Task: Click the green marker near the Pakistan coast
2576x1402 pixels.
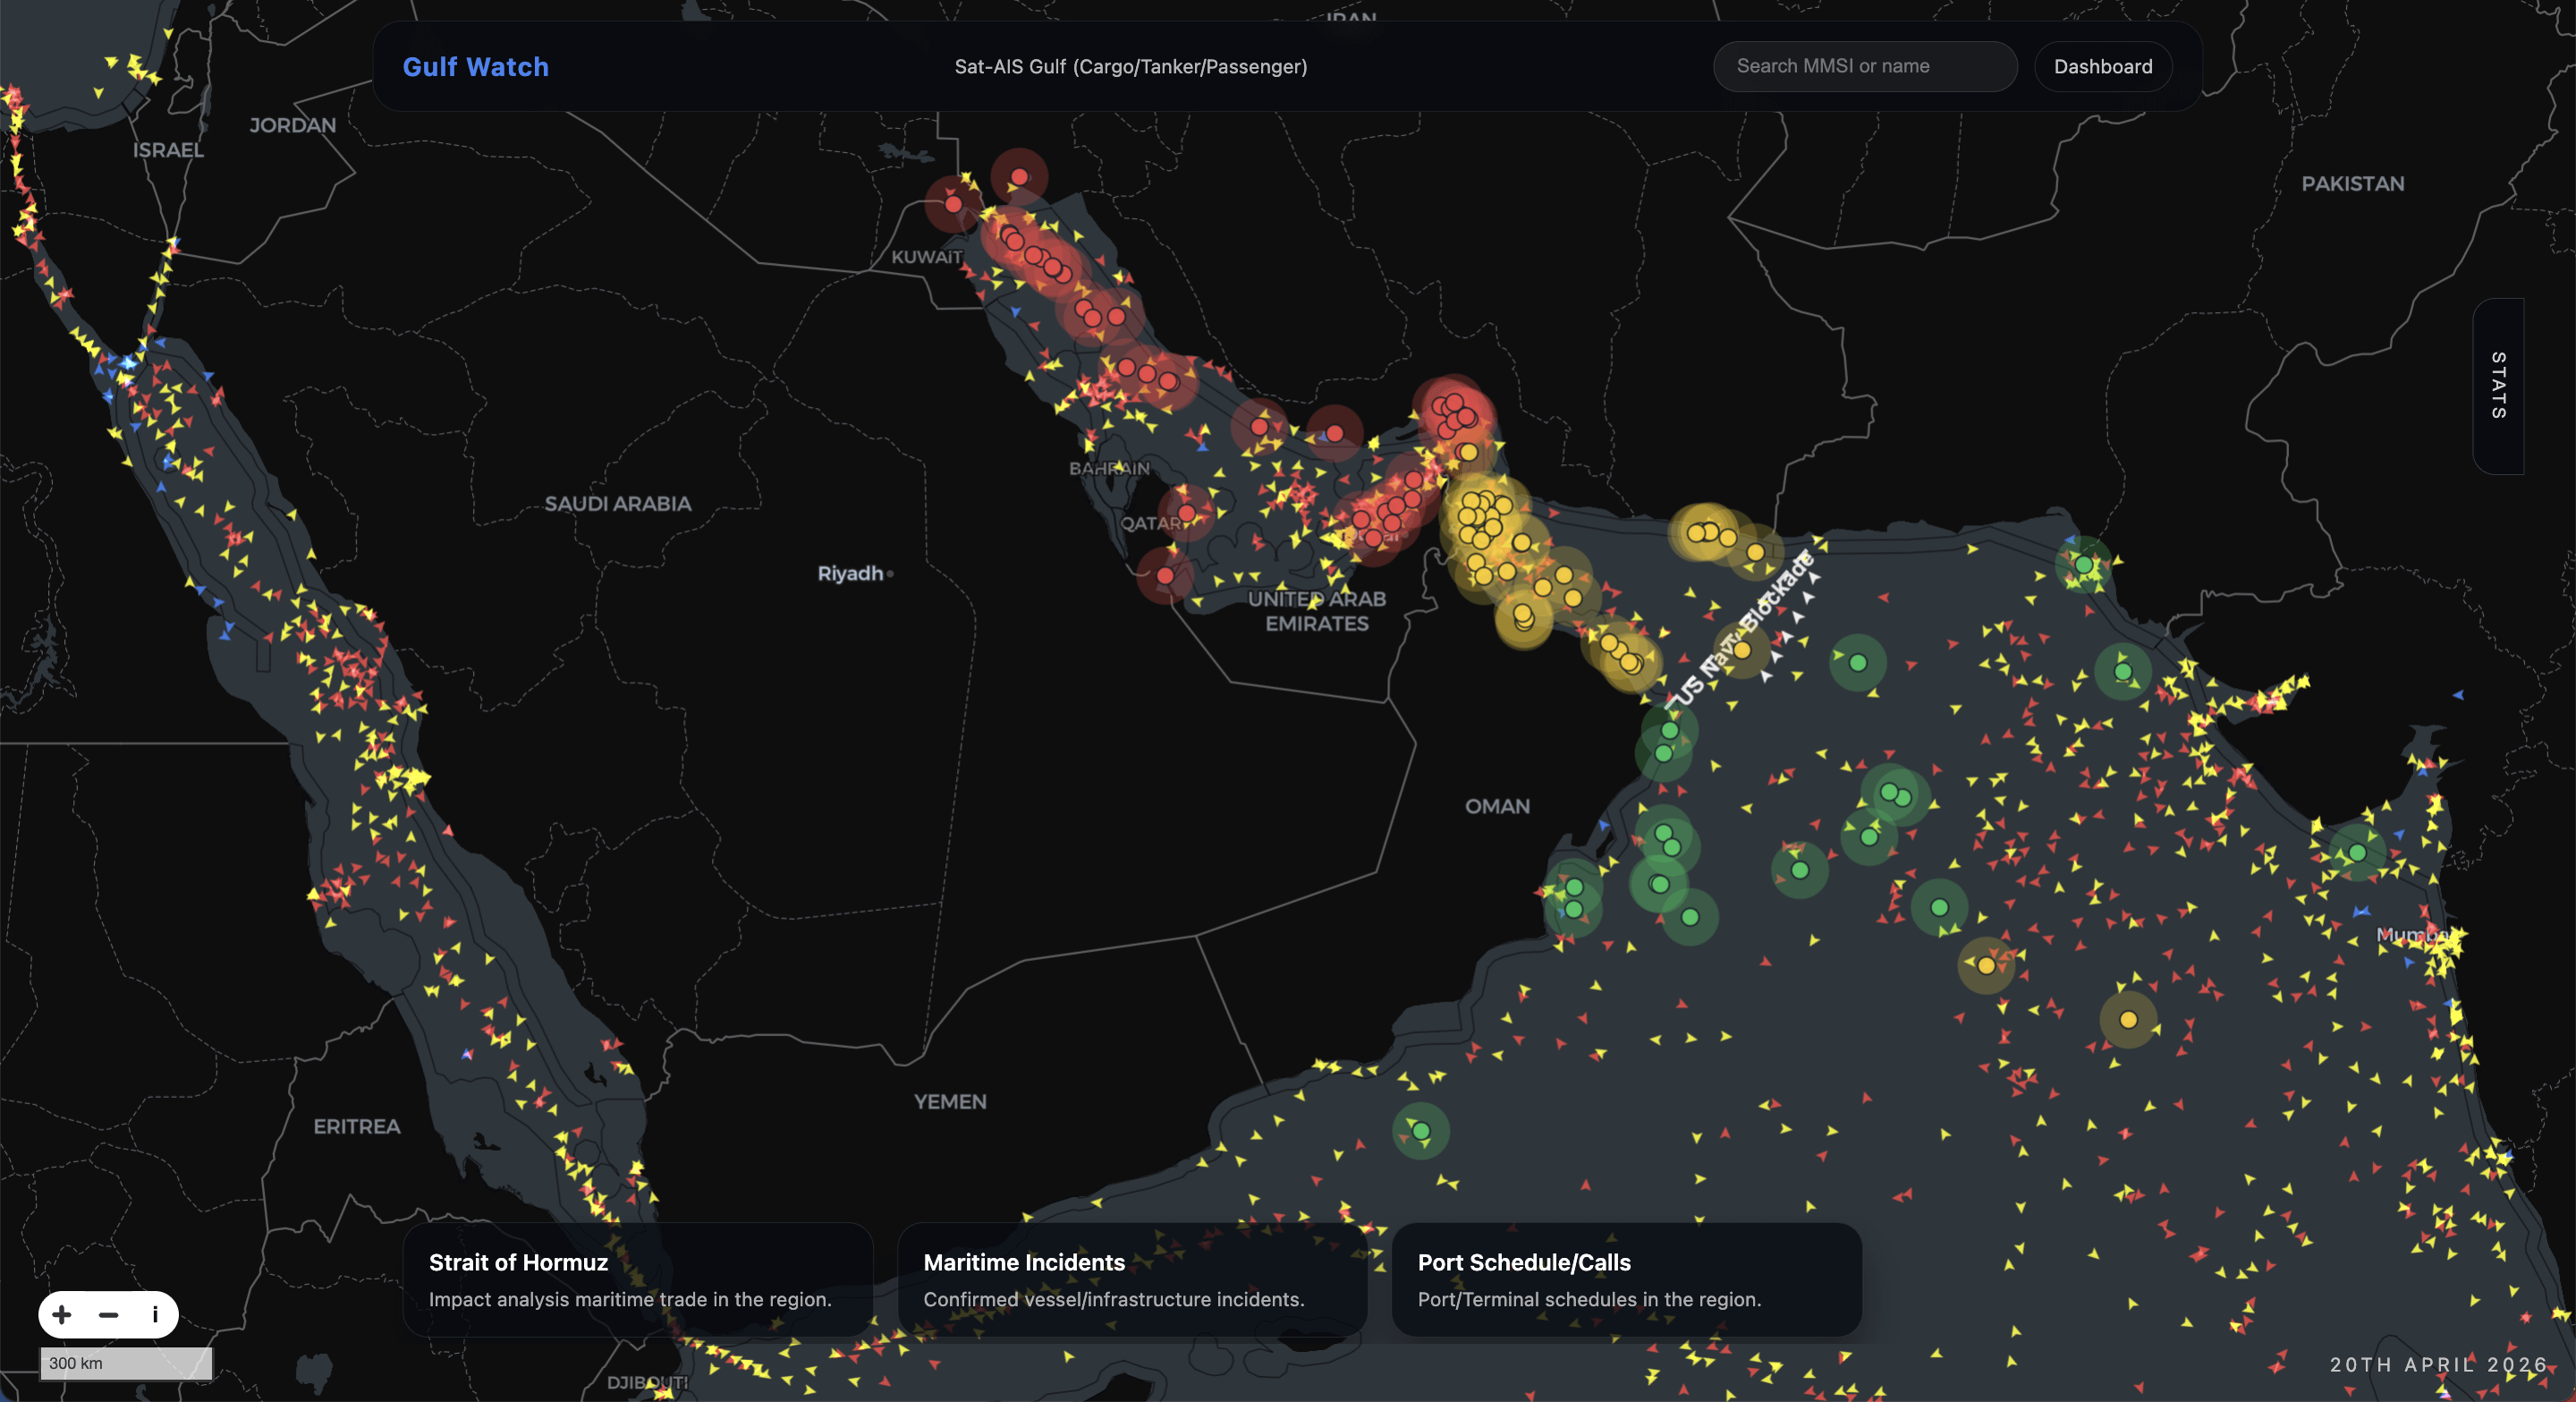Action: pos(2083,565)
